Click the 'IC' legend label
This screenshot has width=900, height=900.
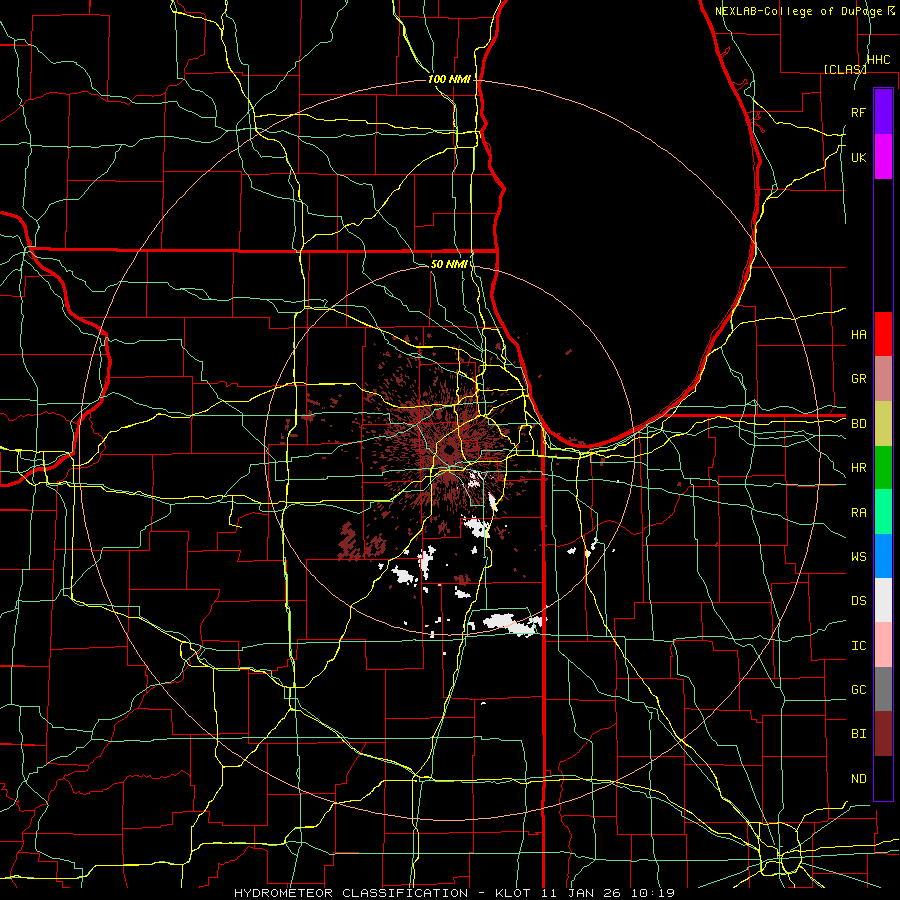pos(858,645)
